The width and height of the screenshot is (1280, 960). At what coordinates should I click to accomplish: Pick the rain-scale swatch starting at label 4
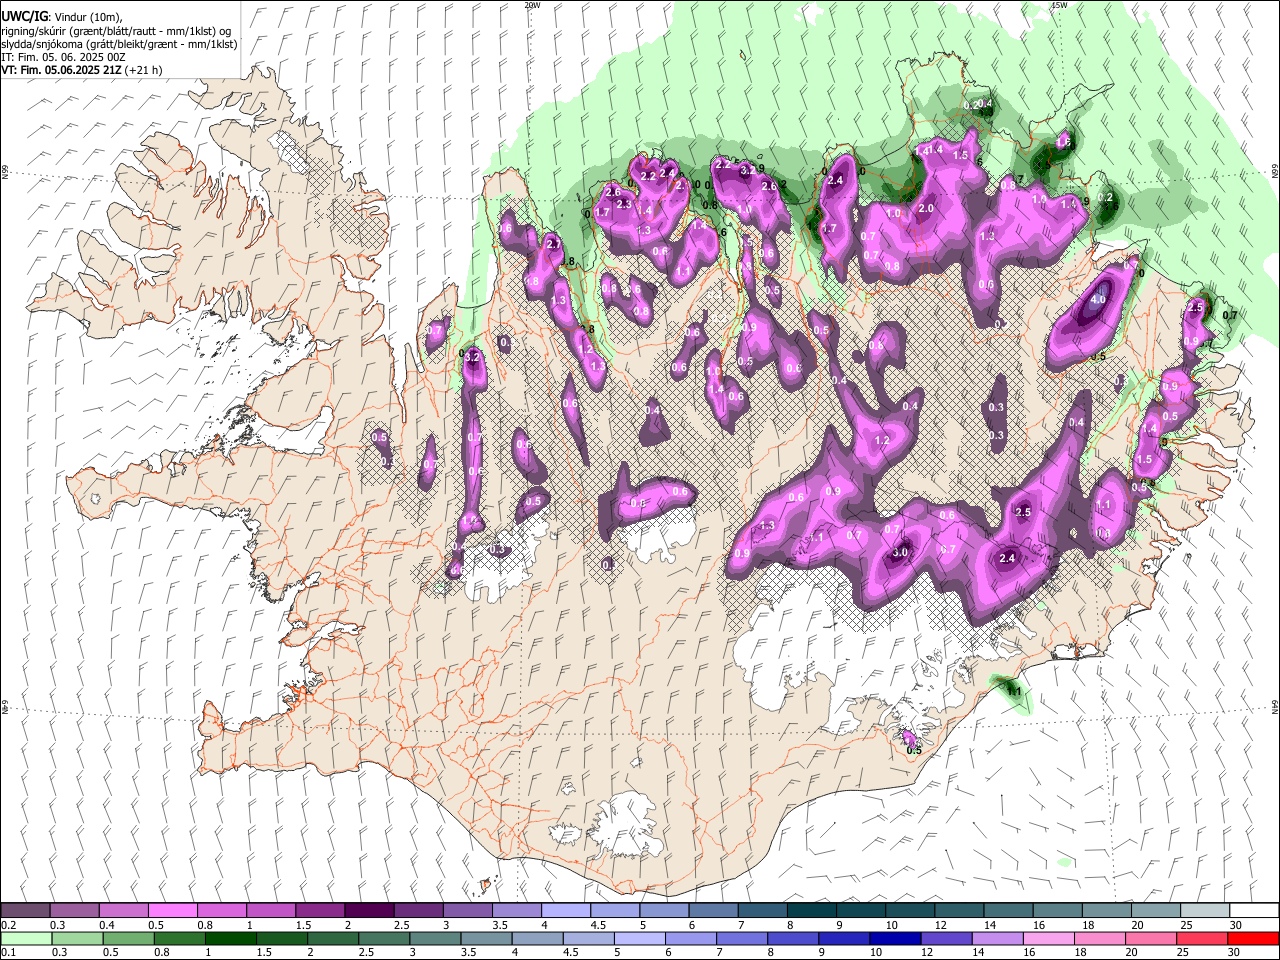537,938
